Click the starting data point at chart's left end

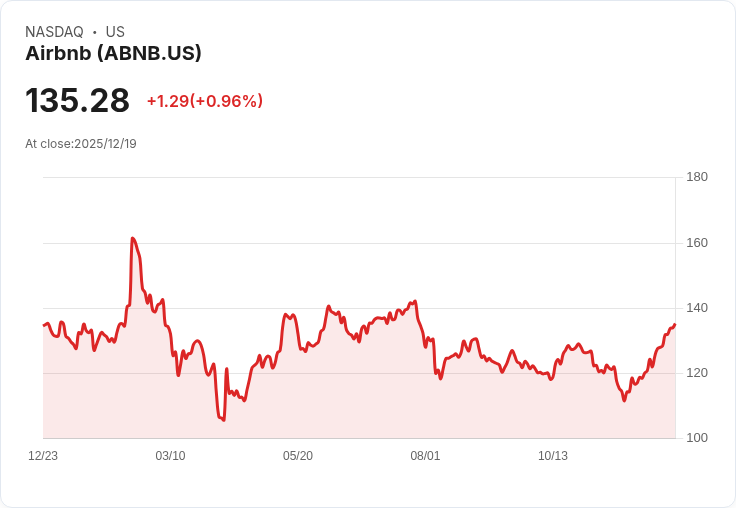(x=44, y=325)
